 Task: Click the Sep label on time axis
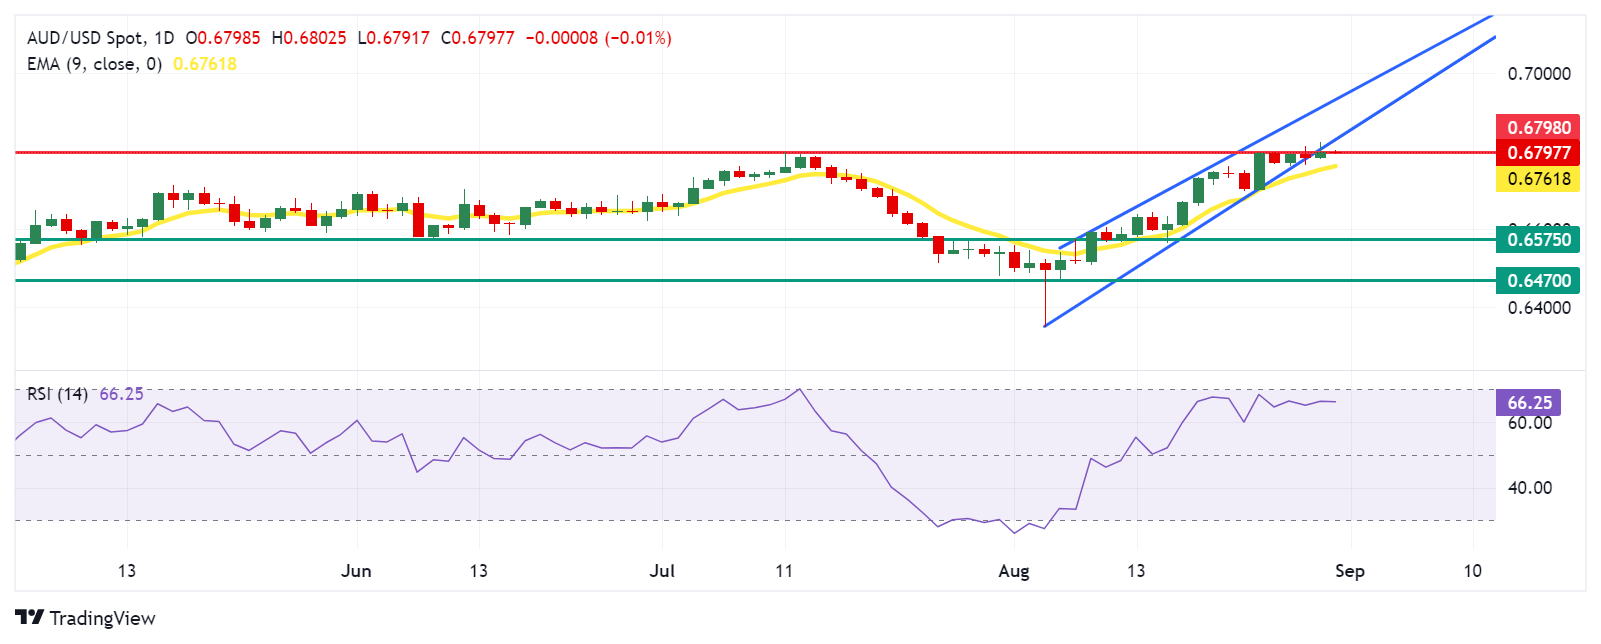(x=1349, y=571)
